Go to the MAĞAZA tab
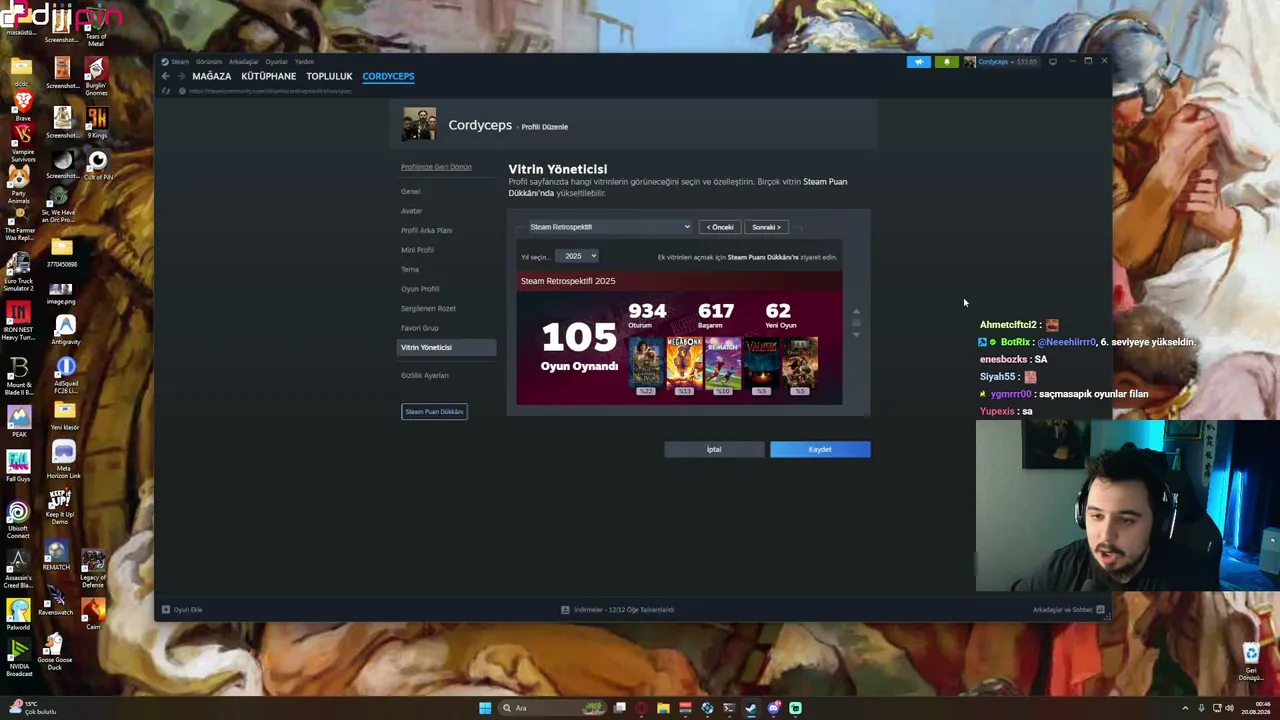This screenshot has height=720, width=1280. tap(212, 76)
